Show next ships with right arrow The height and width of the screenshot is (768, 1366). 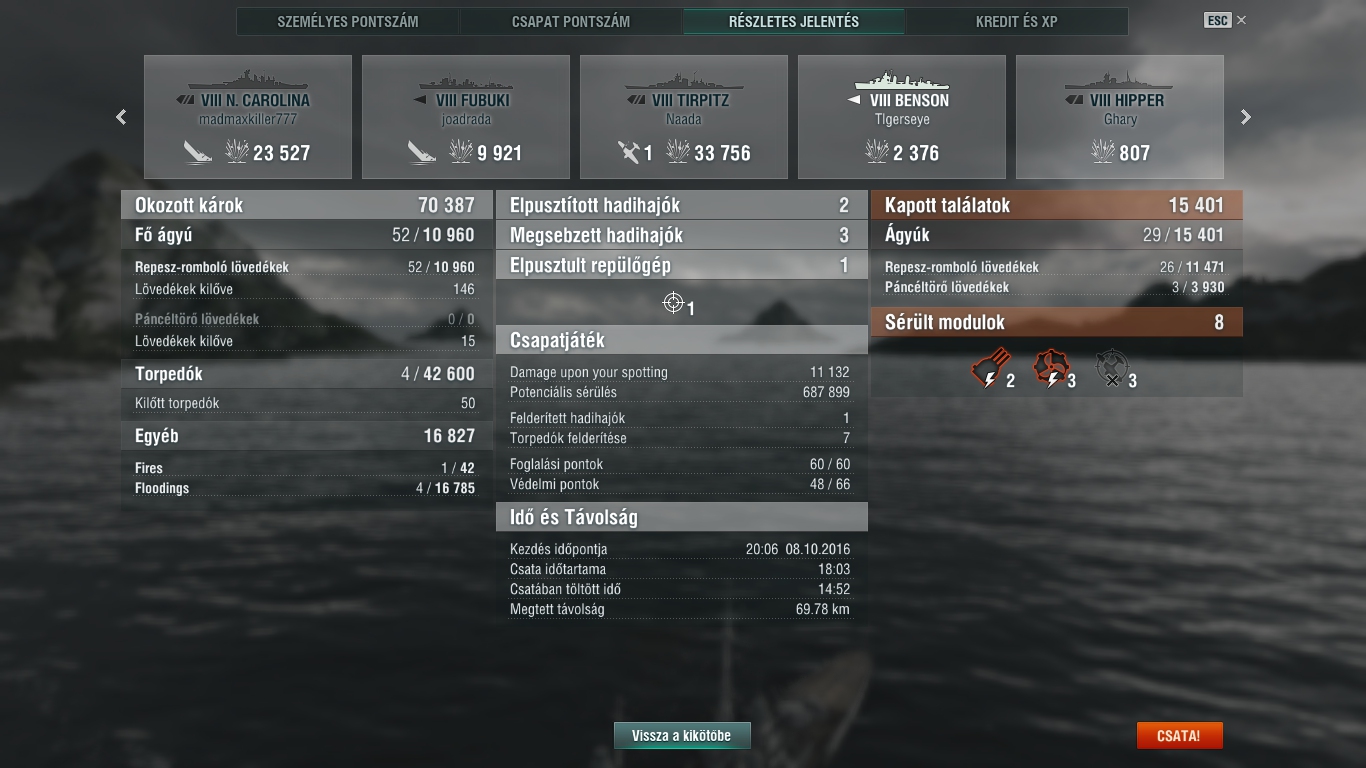tap(1246, 117)
